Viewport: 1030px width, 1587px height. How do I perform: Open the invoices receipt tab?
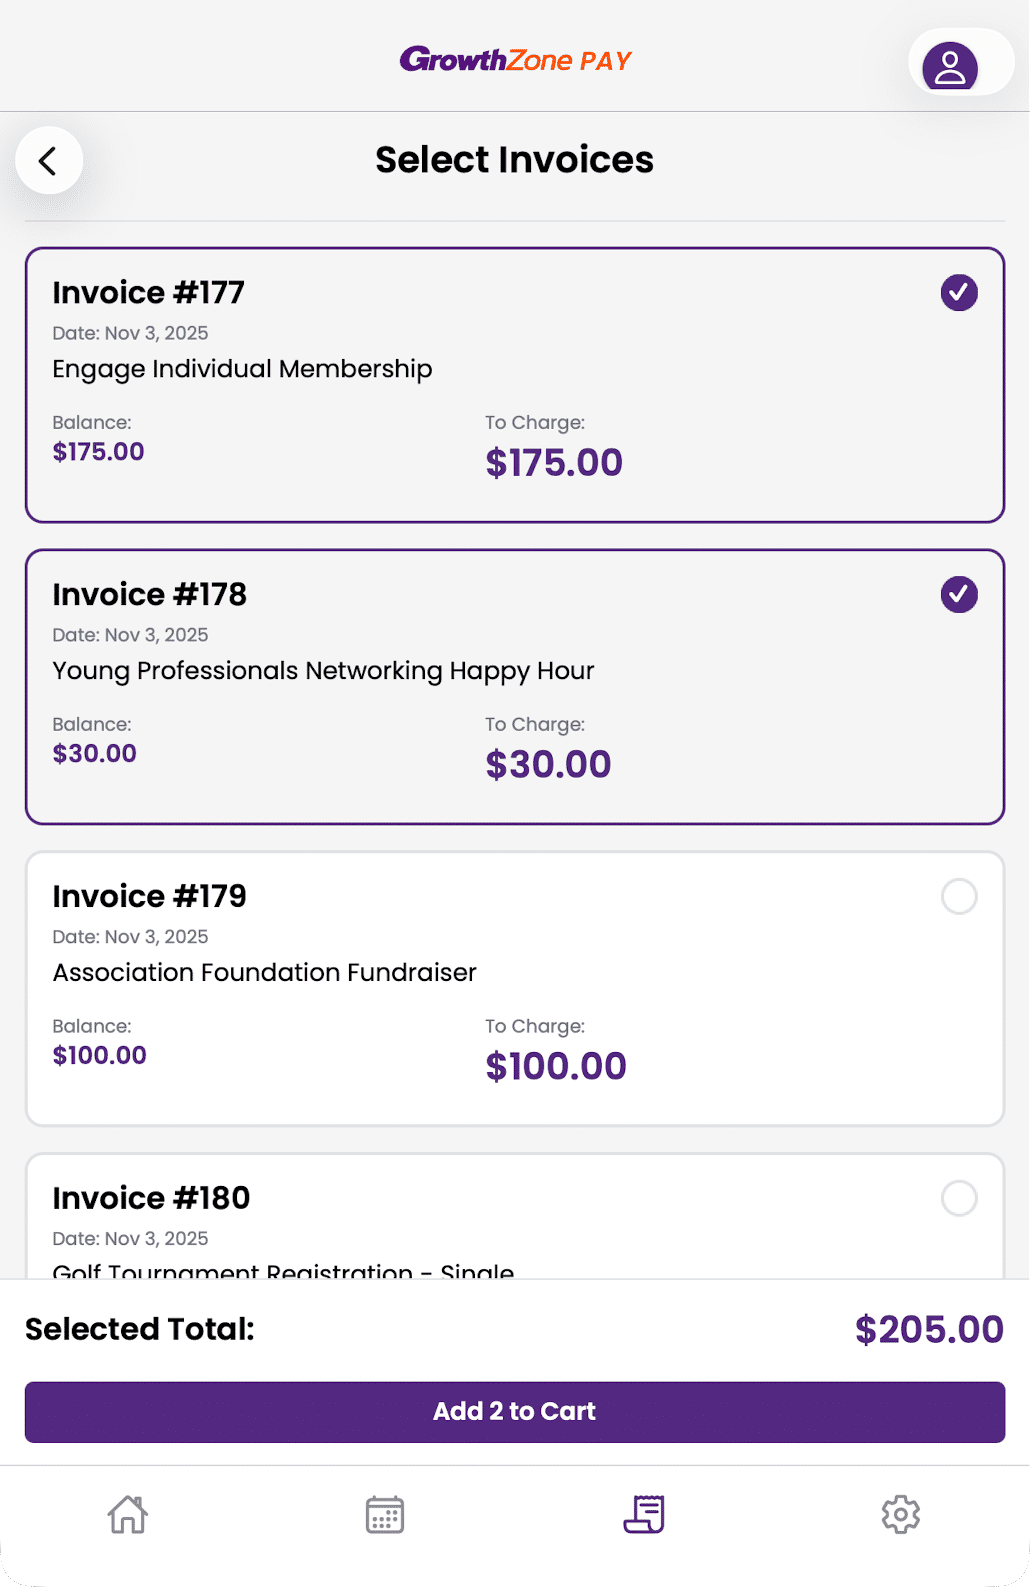643,1514
